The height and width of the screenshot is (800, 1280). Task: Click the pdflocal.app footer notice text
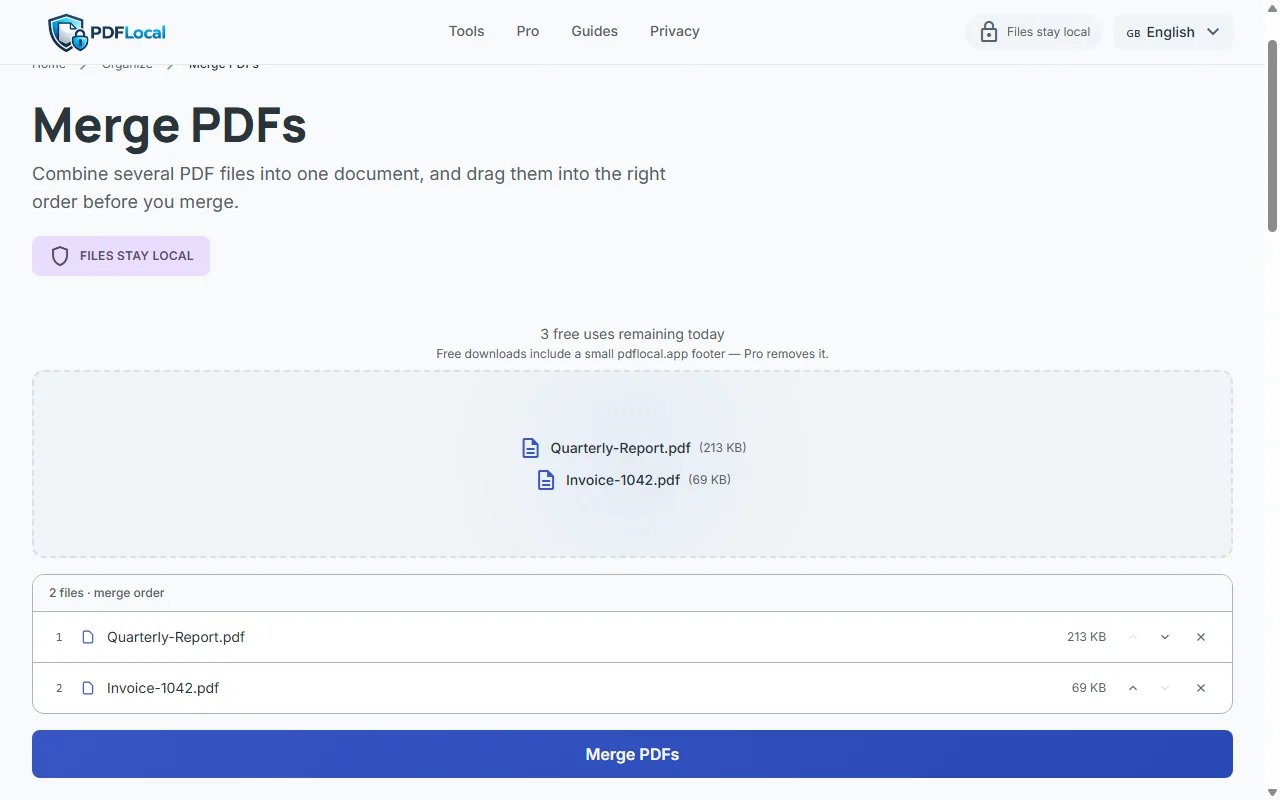pyautogui.click(x=632, y=354)
